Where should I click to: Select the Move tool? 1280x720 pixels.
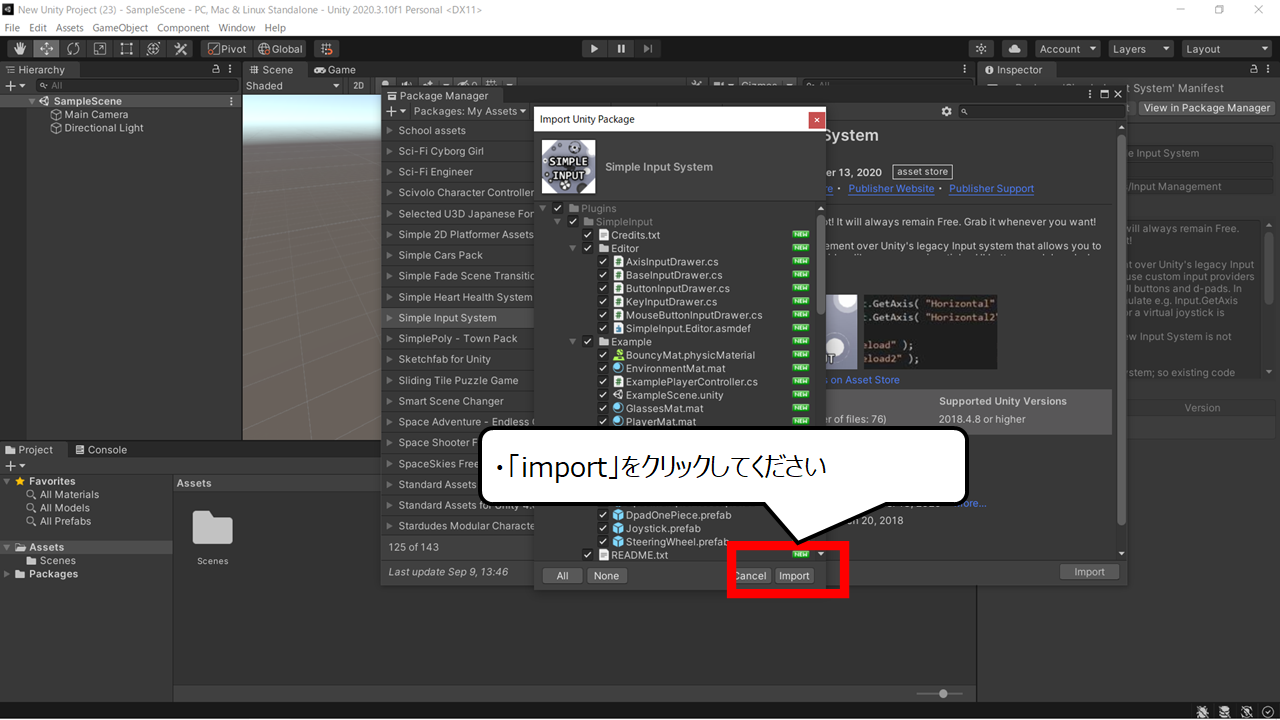click(x=46, y=48)
